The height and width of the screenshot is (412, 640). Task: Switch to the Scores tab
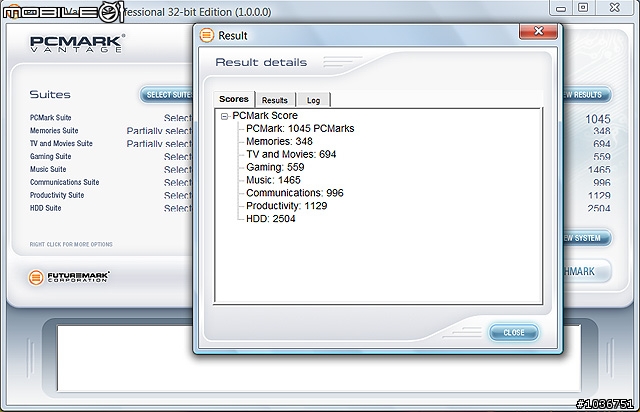[x=234, y=99]
